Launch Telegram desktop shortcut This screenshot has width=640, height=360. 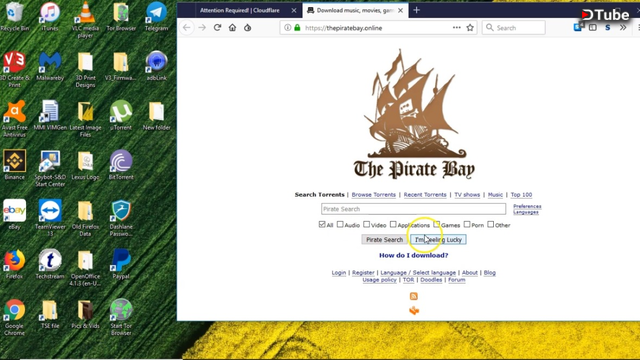pos(156,16)
